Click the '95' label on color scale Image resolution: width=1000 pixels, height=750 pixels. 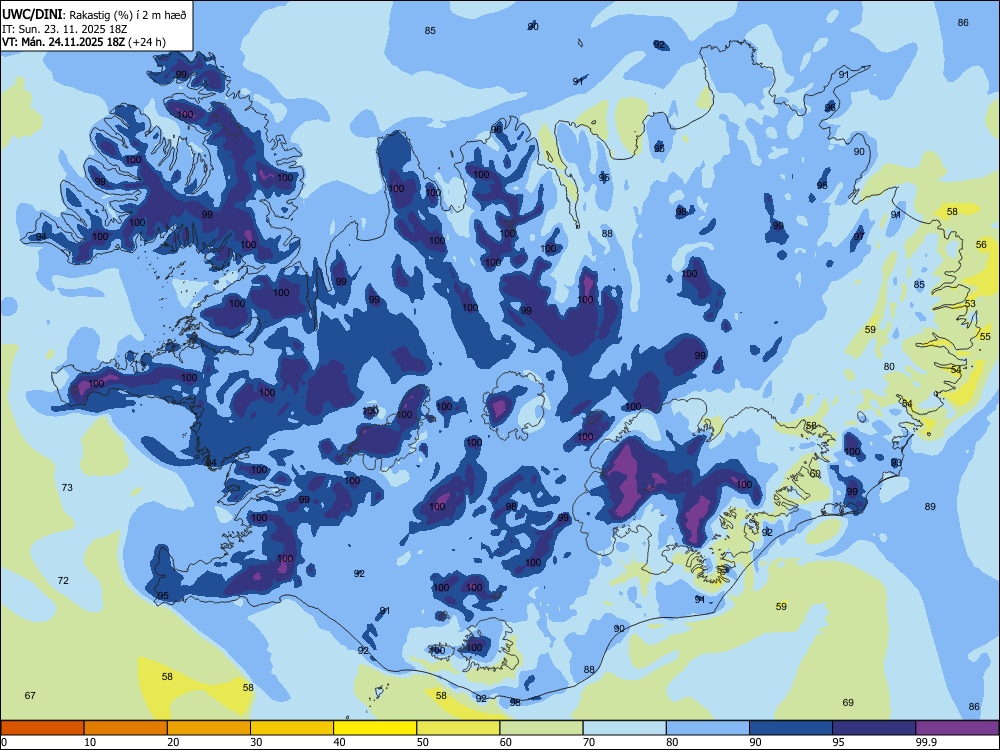(x=839, y=742)
